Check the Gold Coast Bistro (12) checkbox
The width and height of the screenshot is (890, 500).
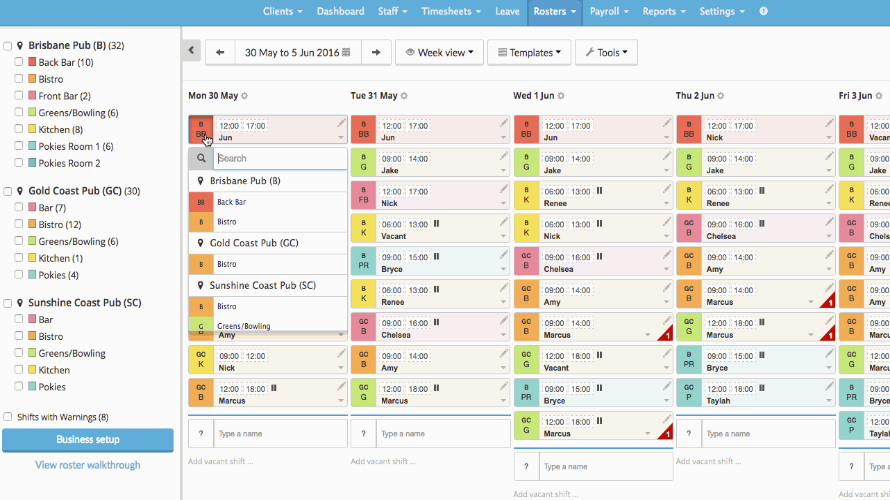pos(19,225)
